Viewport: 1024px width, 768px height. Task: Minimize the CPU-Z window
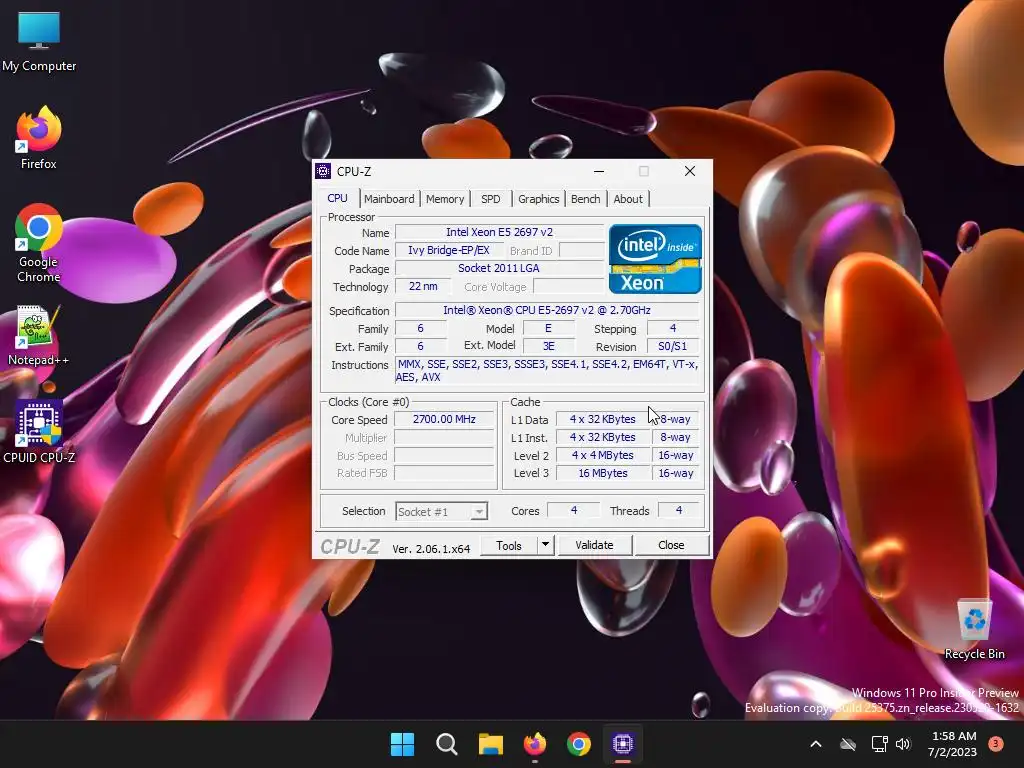[x=598, y=171]
